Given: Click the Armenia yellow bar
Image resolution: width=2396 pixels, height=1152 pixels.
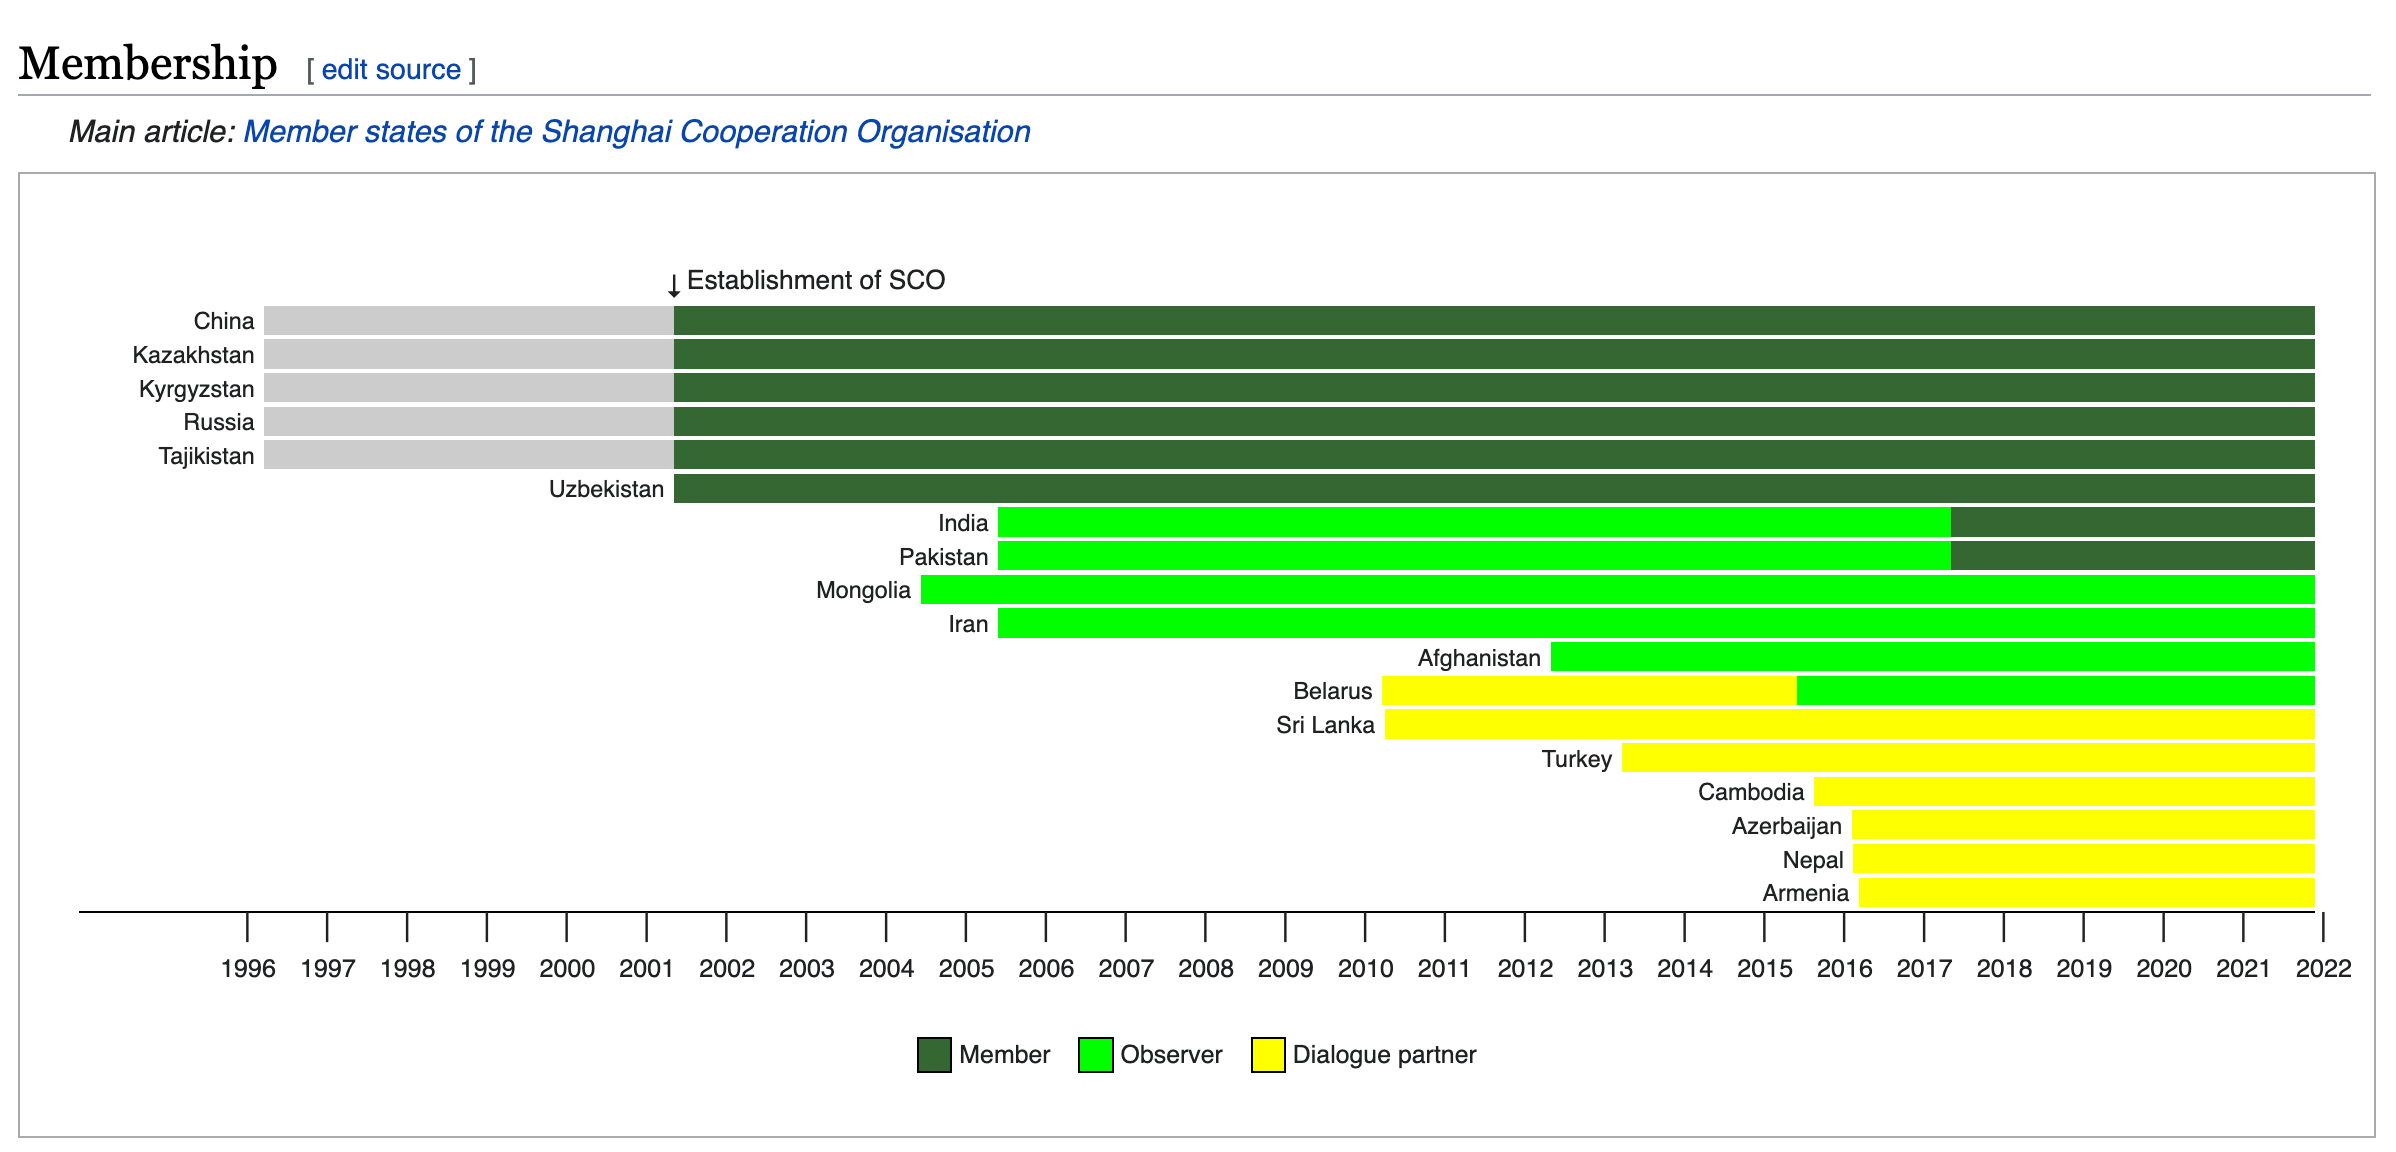Looking at the screenshot, I should [2086, 893].
